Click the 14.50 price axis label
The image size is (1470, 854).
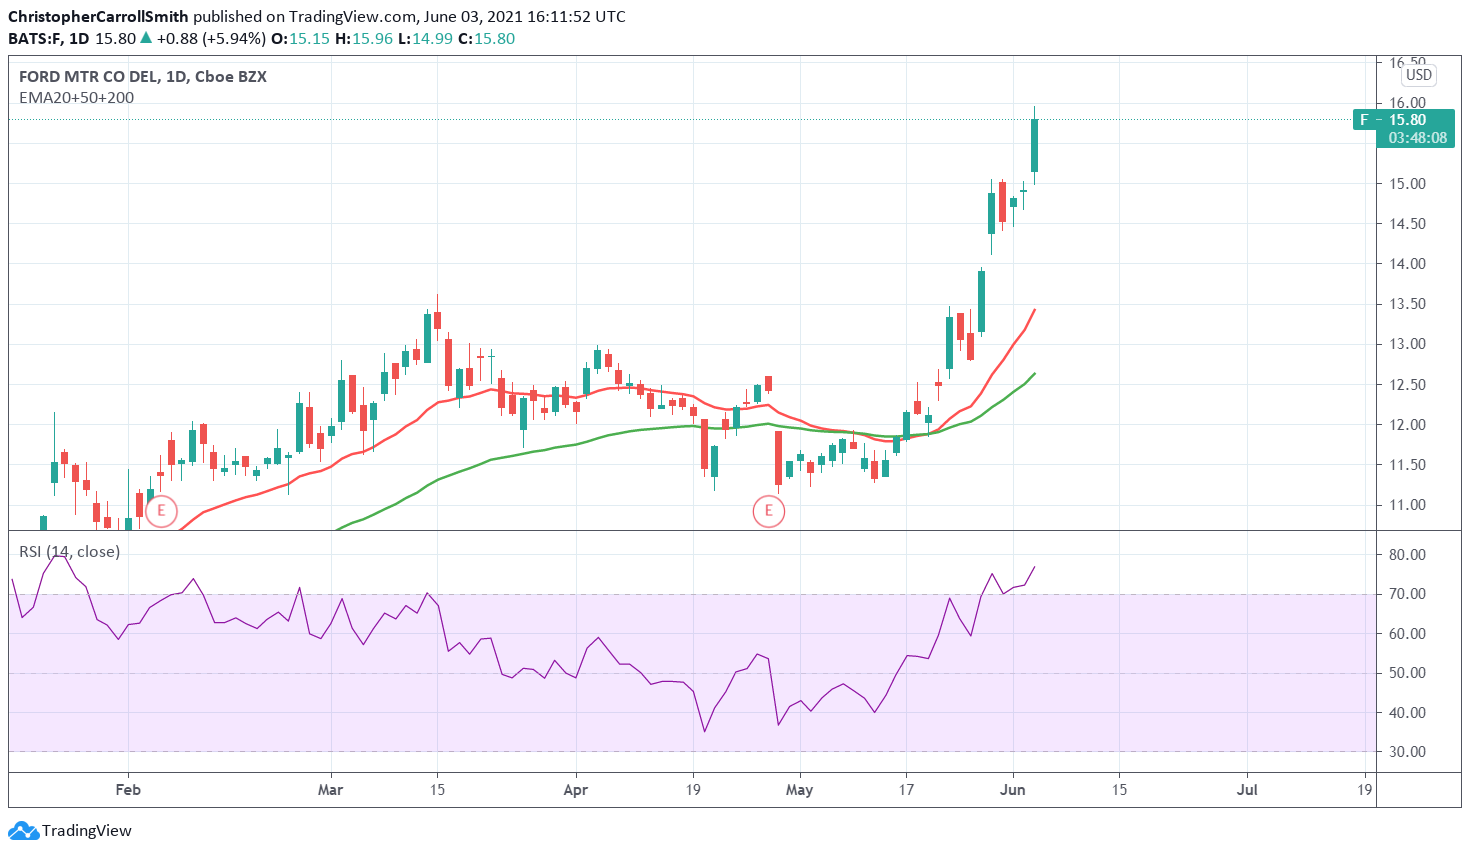pos(1407,224)
